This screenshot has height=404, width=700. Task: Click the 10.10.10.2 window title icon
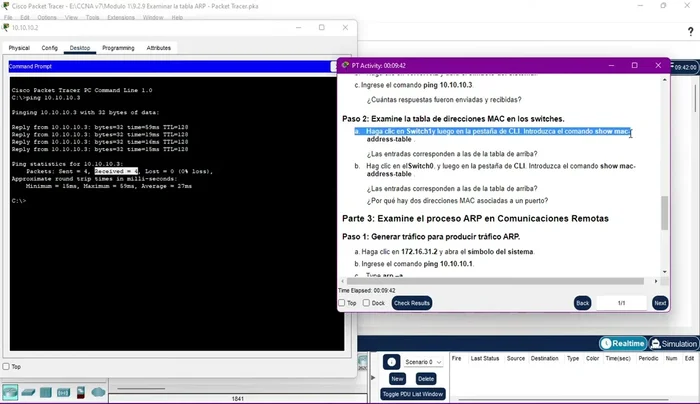coord(6,27)
